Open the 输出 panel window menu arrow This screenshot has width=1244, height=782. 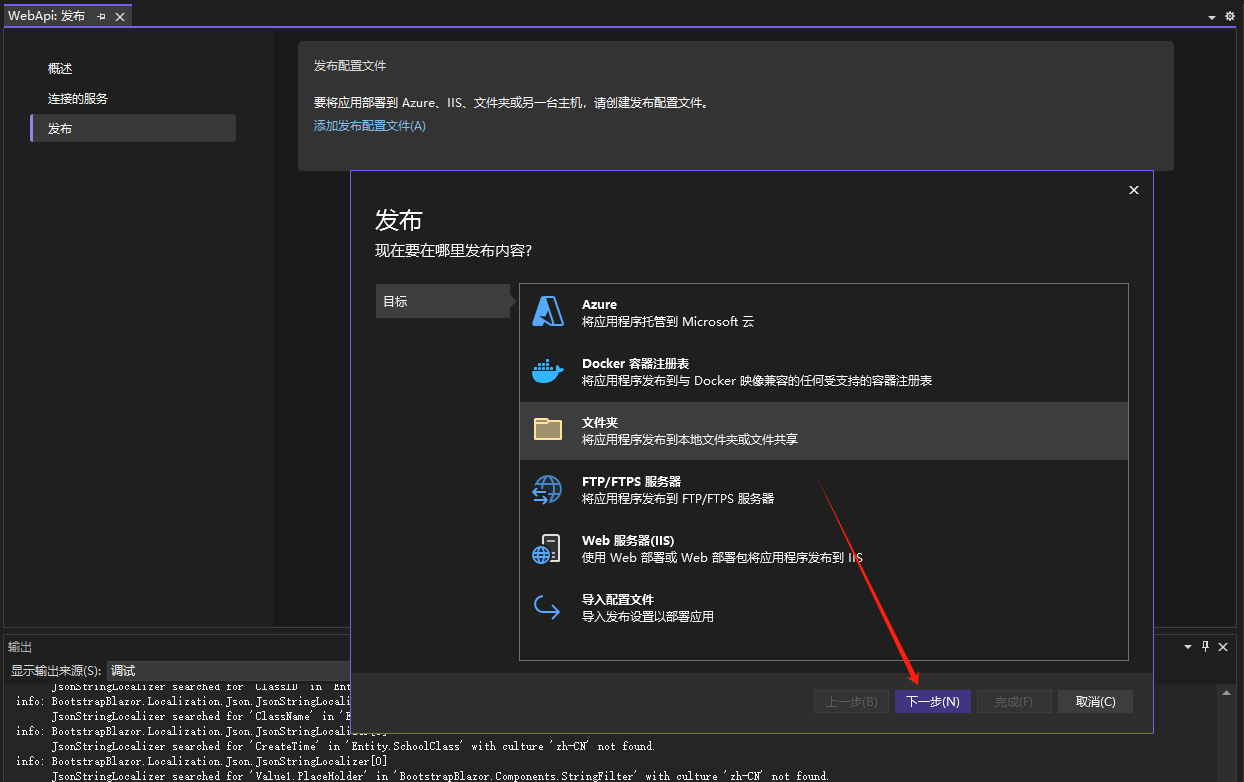coord(1188,646)
